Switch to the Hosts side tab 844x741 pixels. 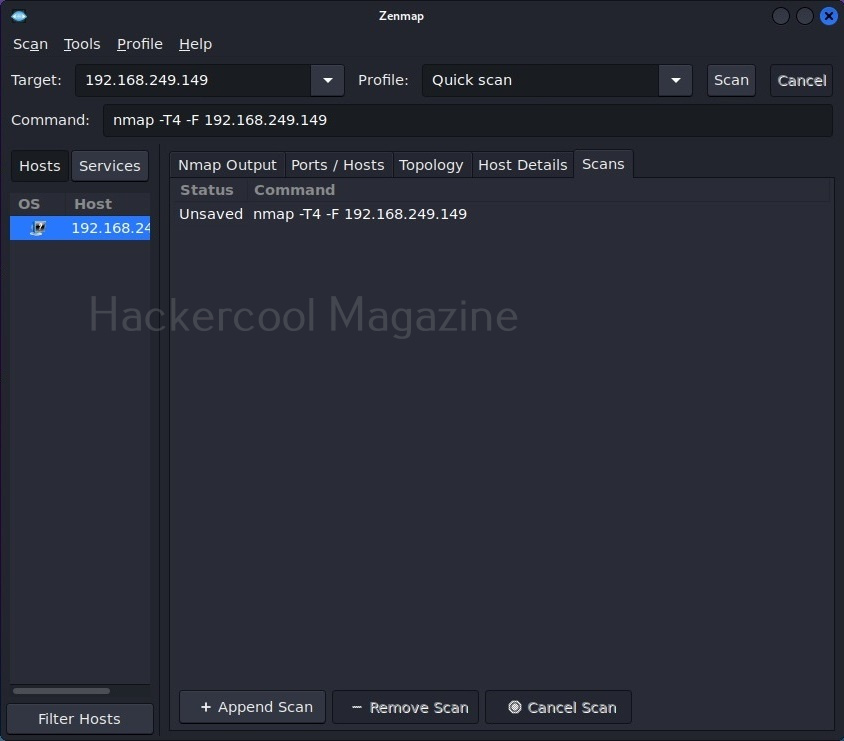click(40, 166)
